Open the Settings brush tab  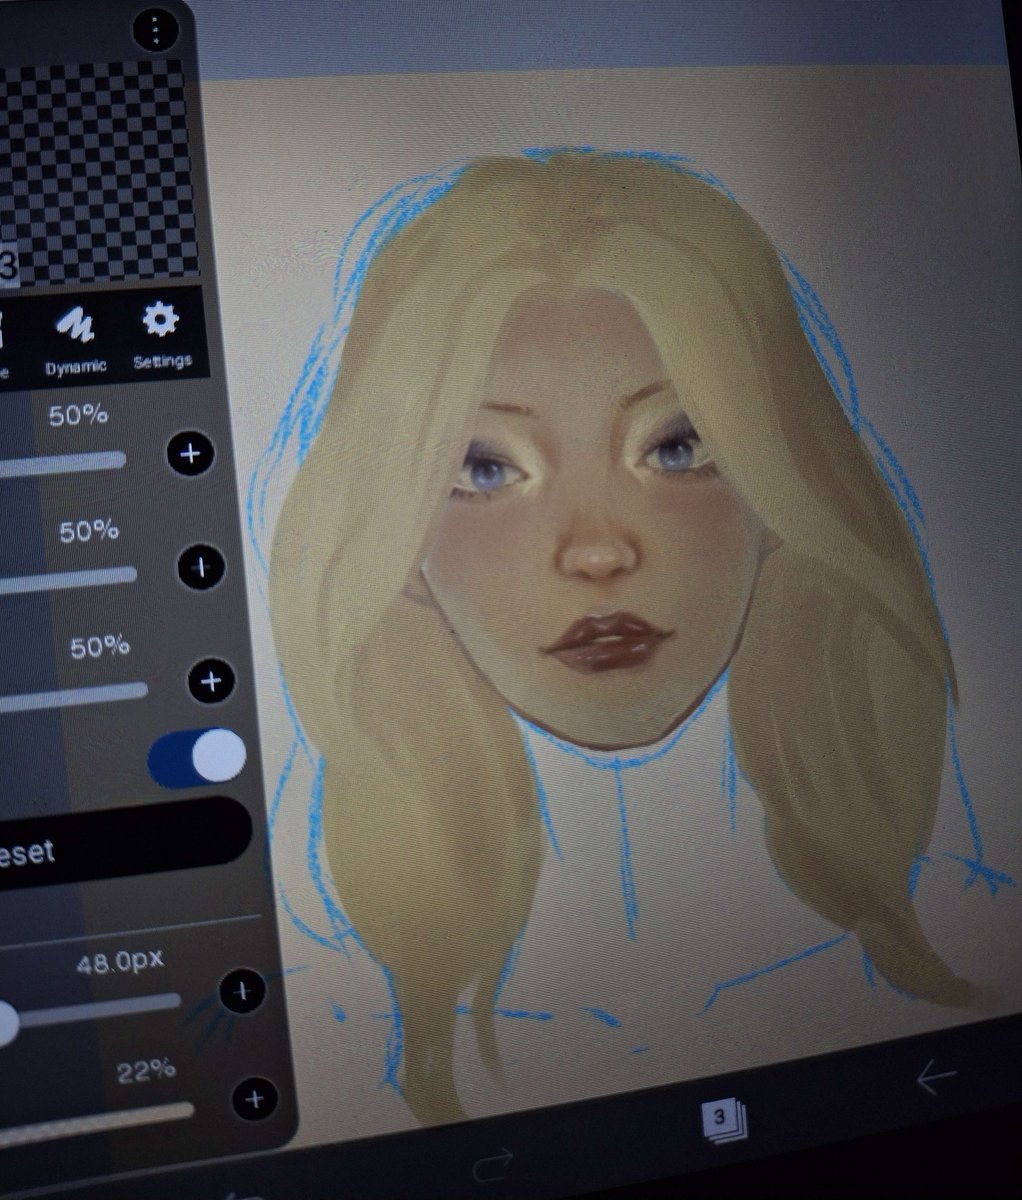click(162, 335)
